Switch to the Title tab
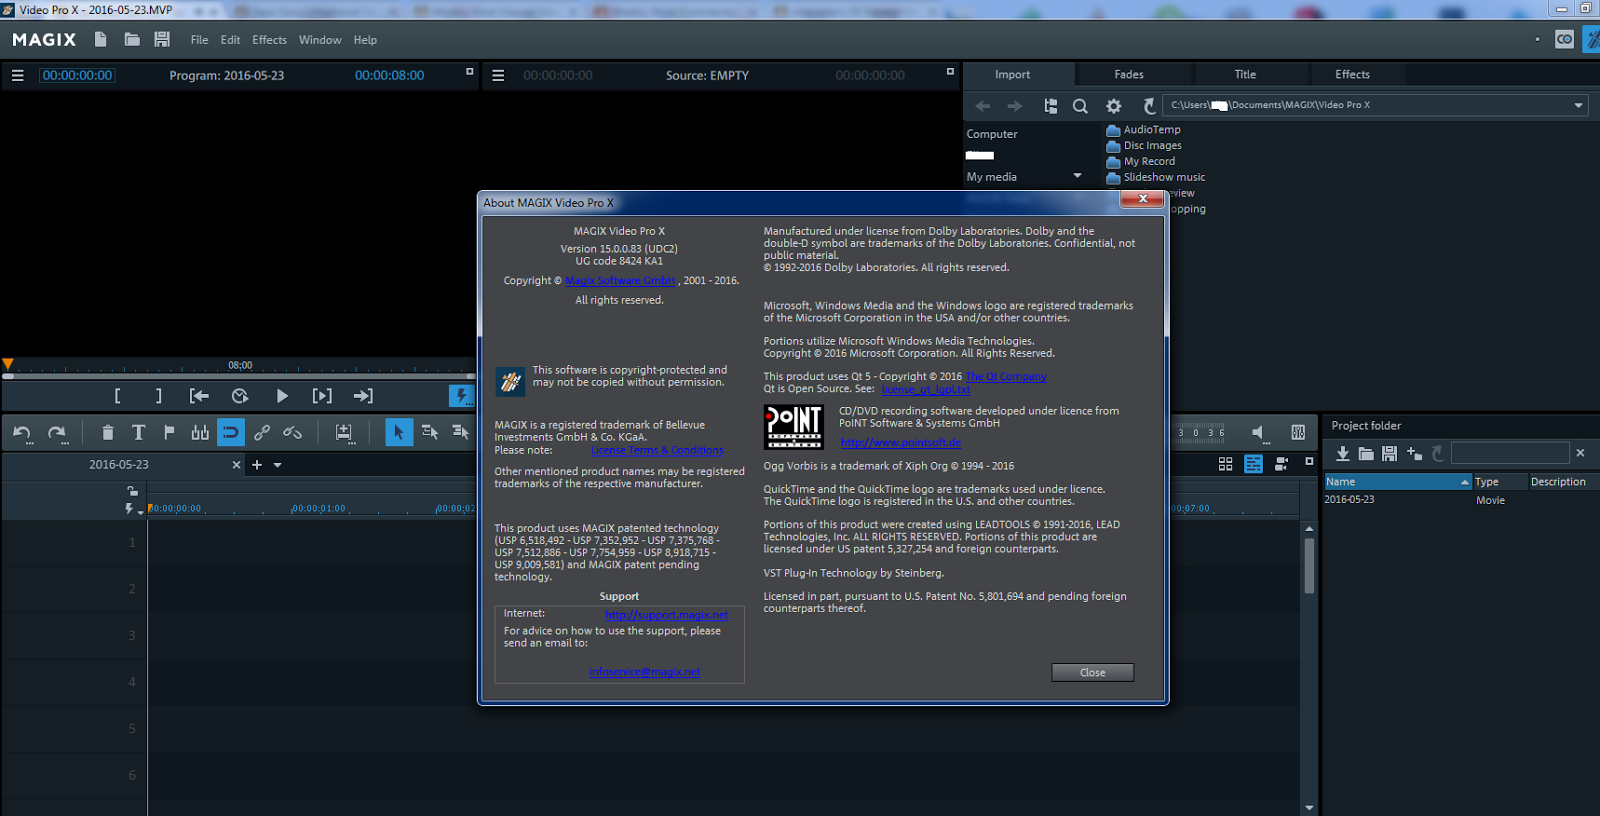Image resolution: width=1600 pixels, height=816 pixels. click(1245, 75)
